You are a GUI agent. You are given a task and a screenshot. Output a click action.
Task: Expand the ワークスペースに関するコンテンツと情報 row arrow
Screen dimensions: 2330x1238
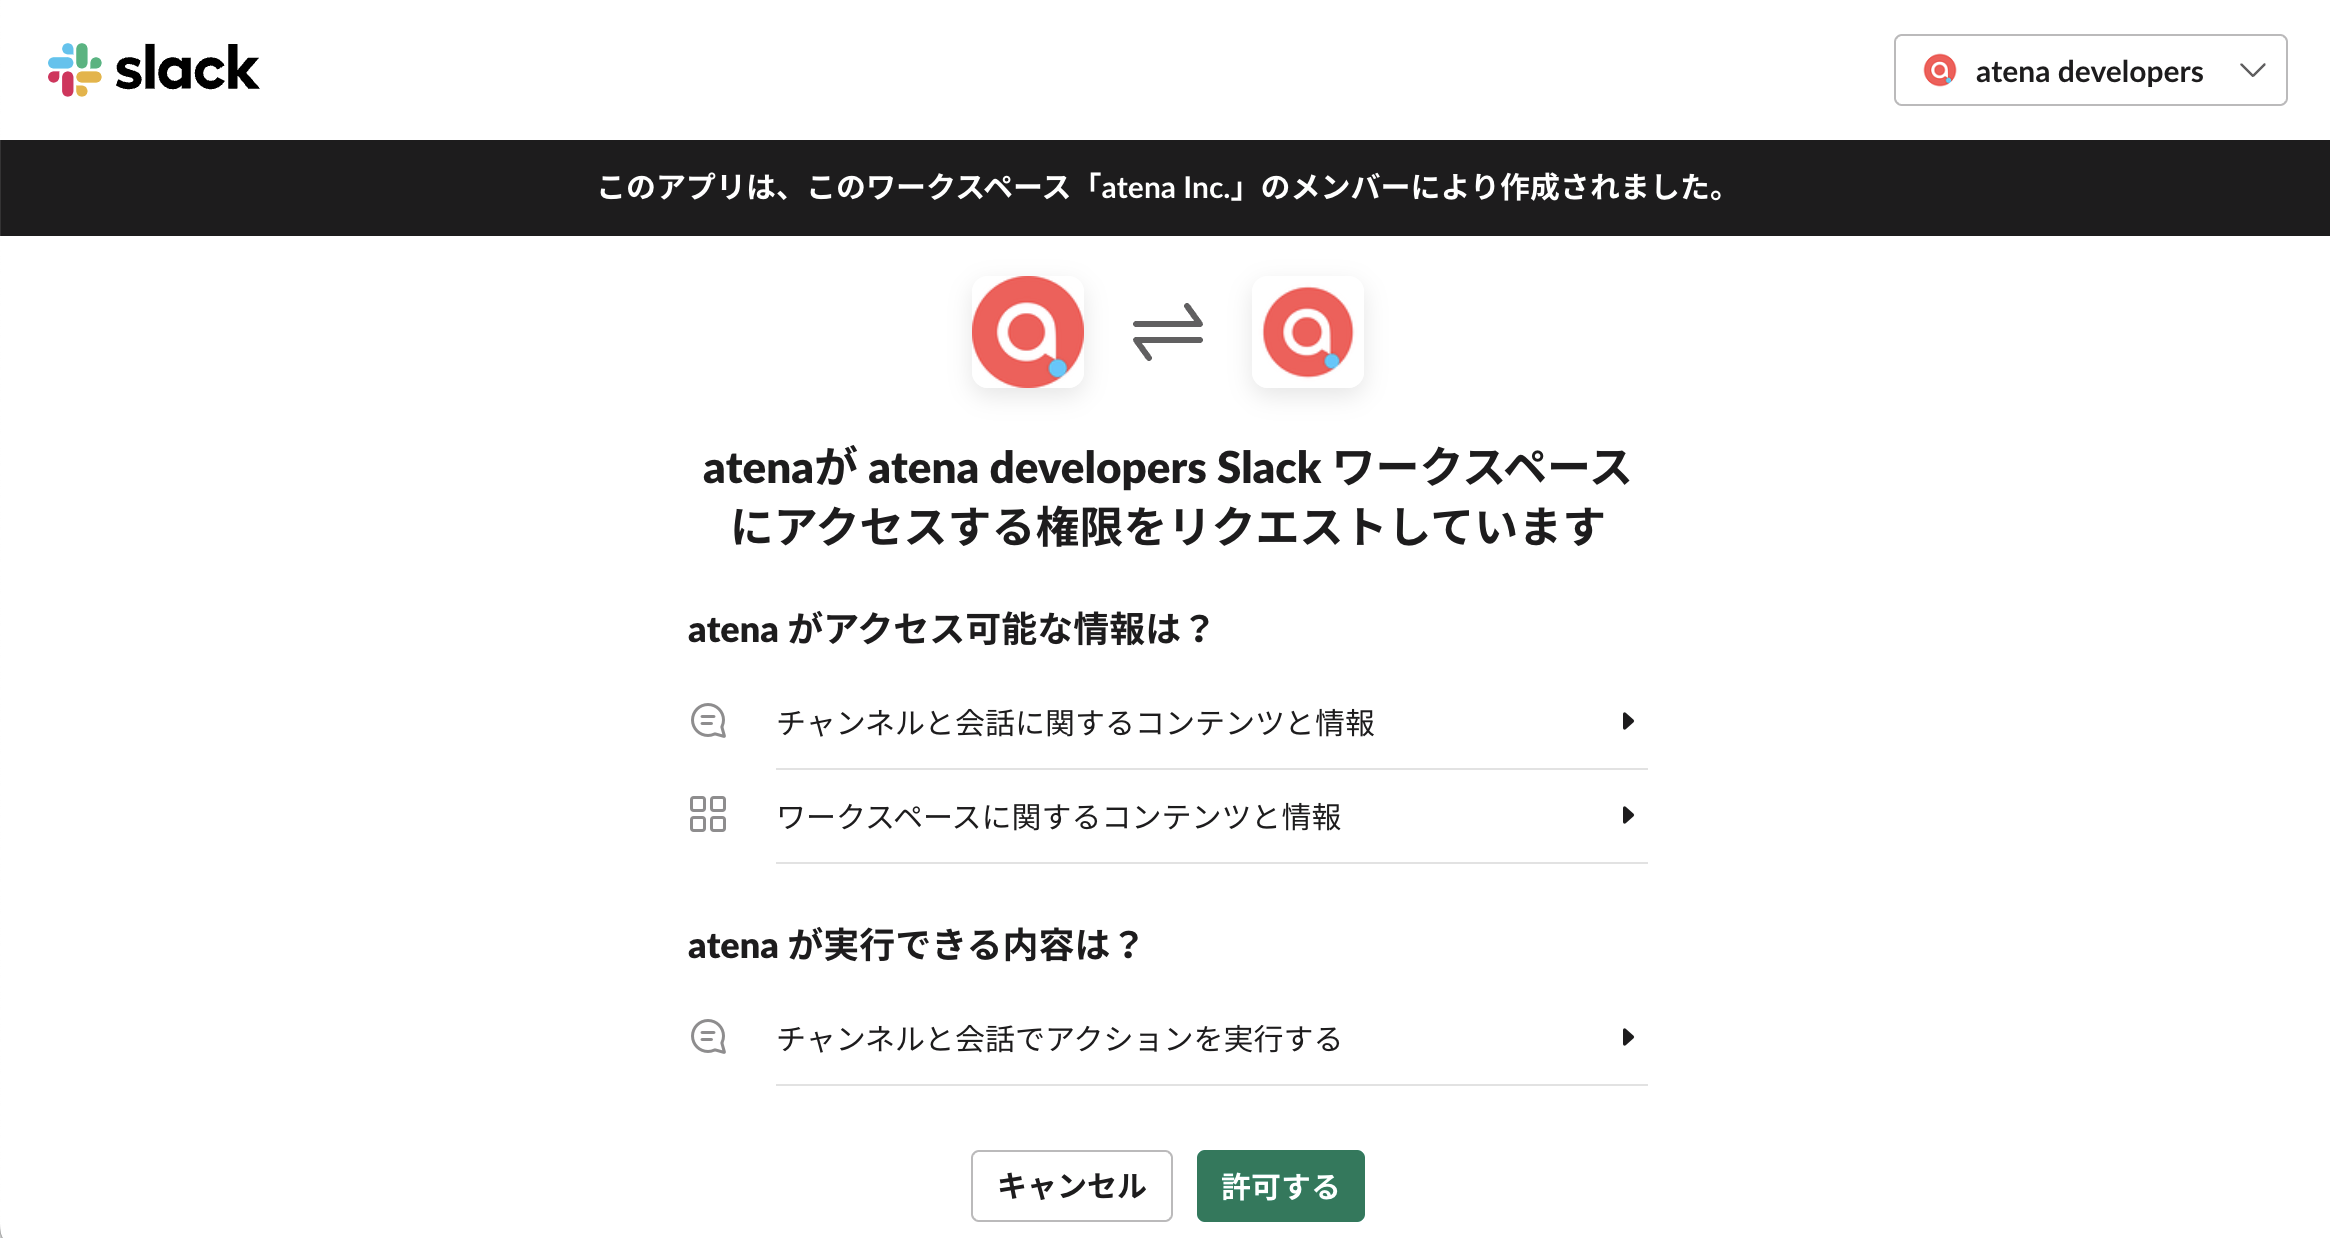coord(1628,815)
